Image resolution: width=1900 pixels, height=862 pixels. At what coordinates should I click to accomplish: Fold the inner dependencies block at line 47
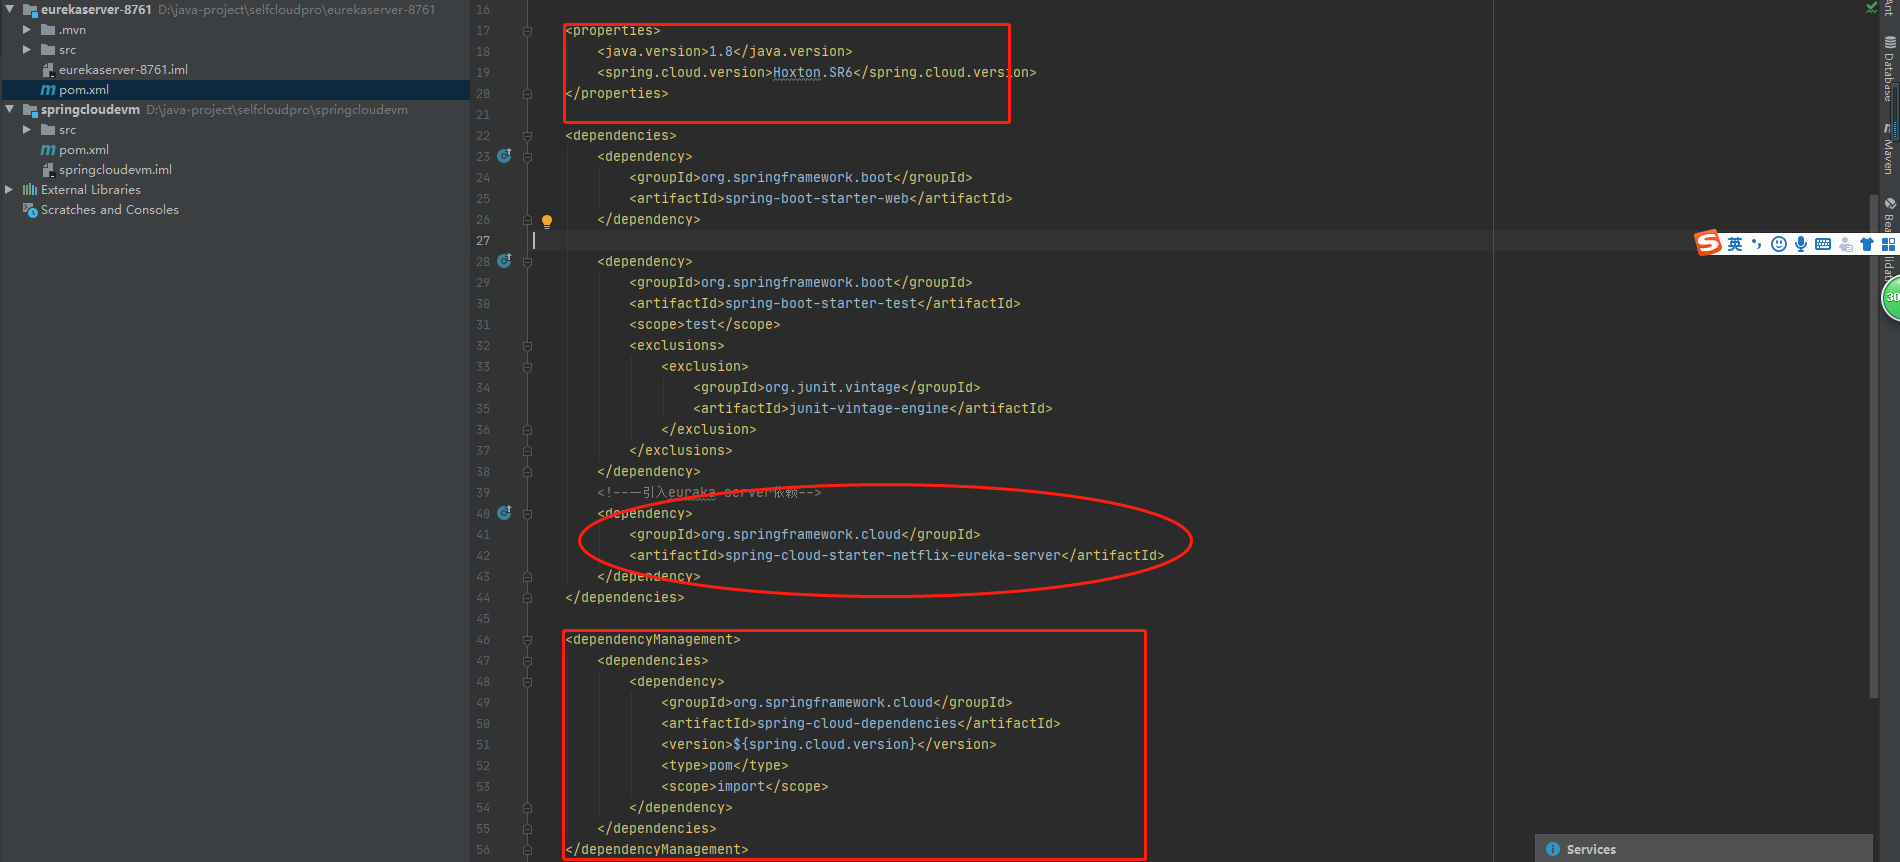pos(527,661)
